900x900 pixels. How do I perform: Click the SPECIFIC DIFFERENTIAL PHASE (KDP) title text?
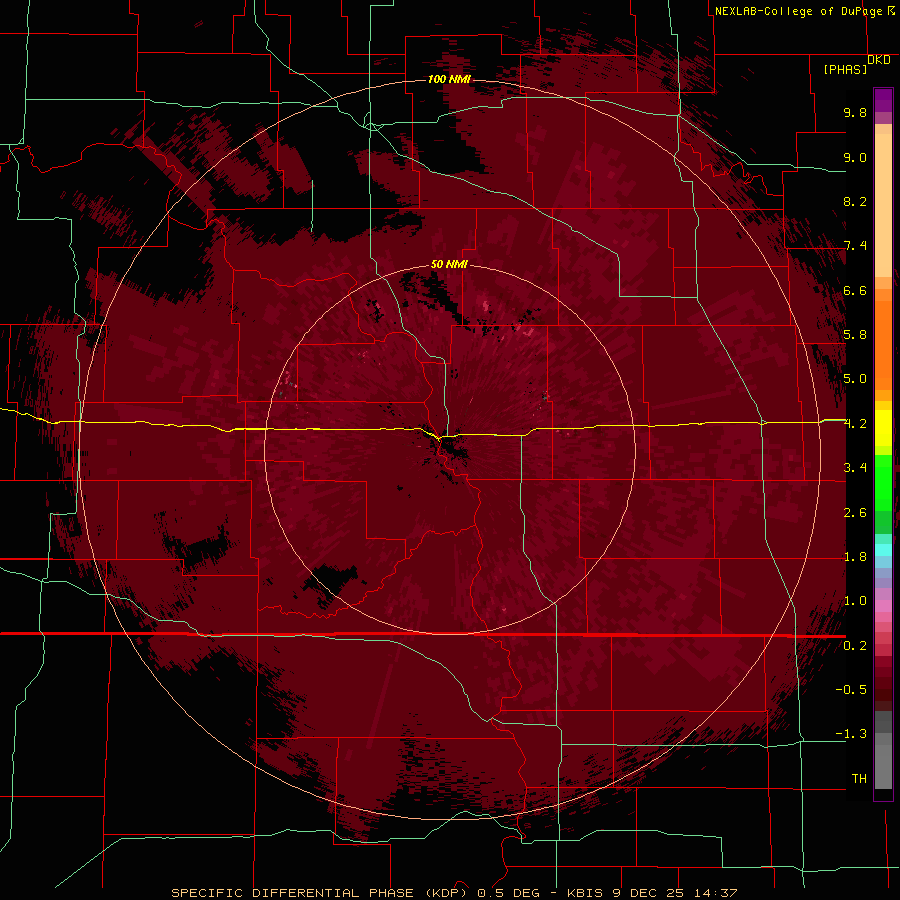pos(319,893)
